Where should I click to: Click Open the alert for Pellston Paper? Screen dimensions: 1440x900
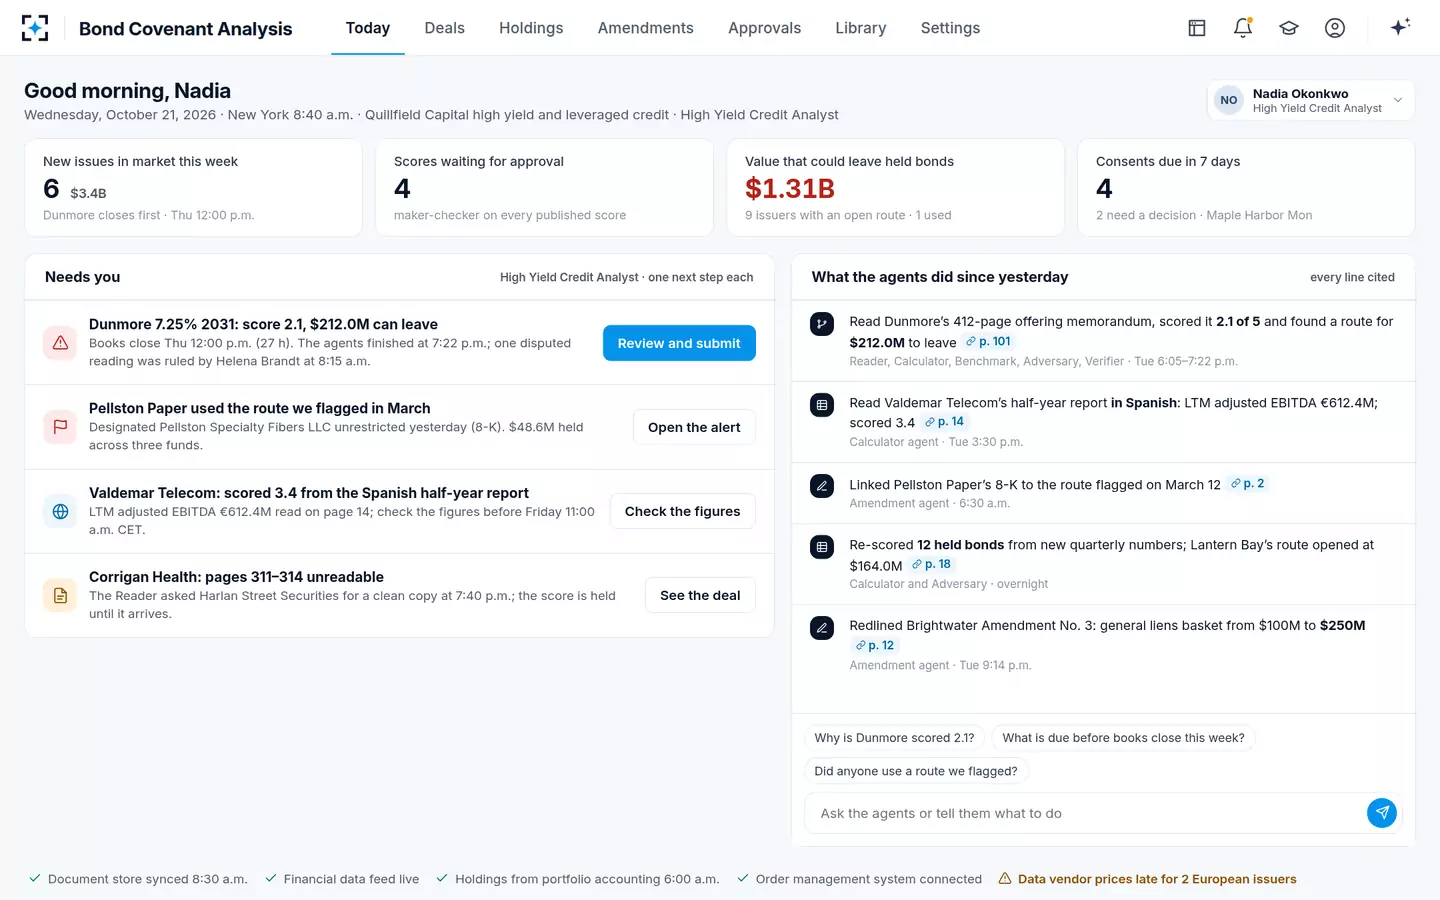click(694, 427)
